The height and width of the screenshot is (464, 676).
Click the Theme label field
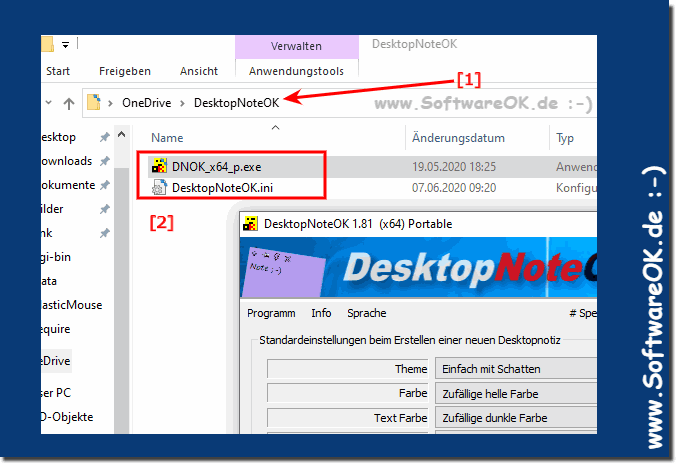347,369
